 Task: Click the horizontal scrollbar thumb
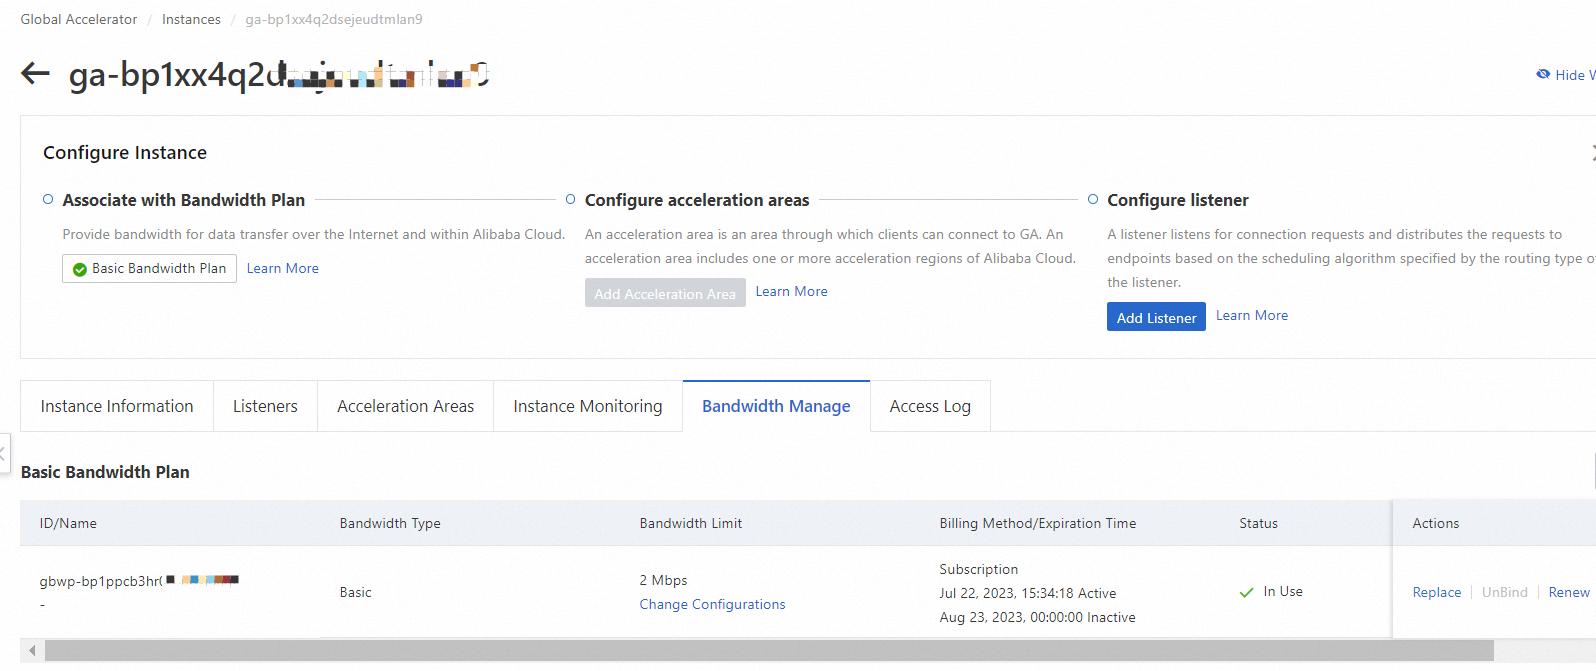coord(769,651)
